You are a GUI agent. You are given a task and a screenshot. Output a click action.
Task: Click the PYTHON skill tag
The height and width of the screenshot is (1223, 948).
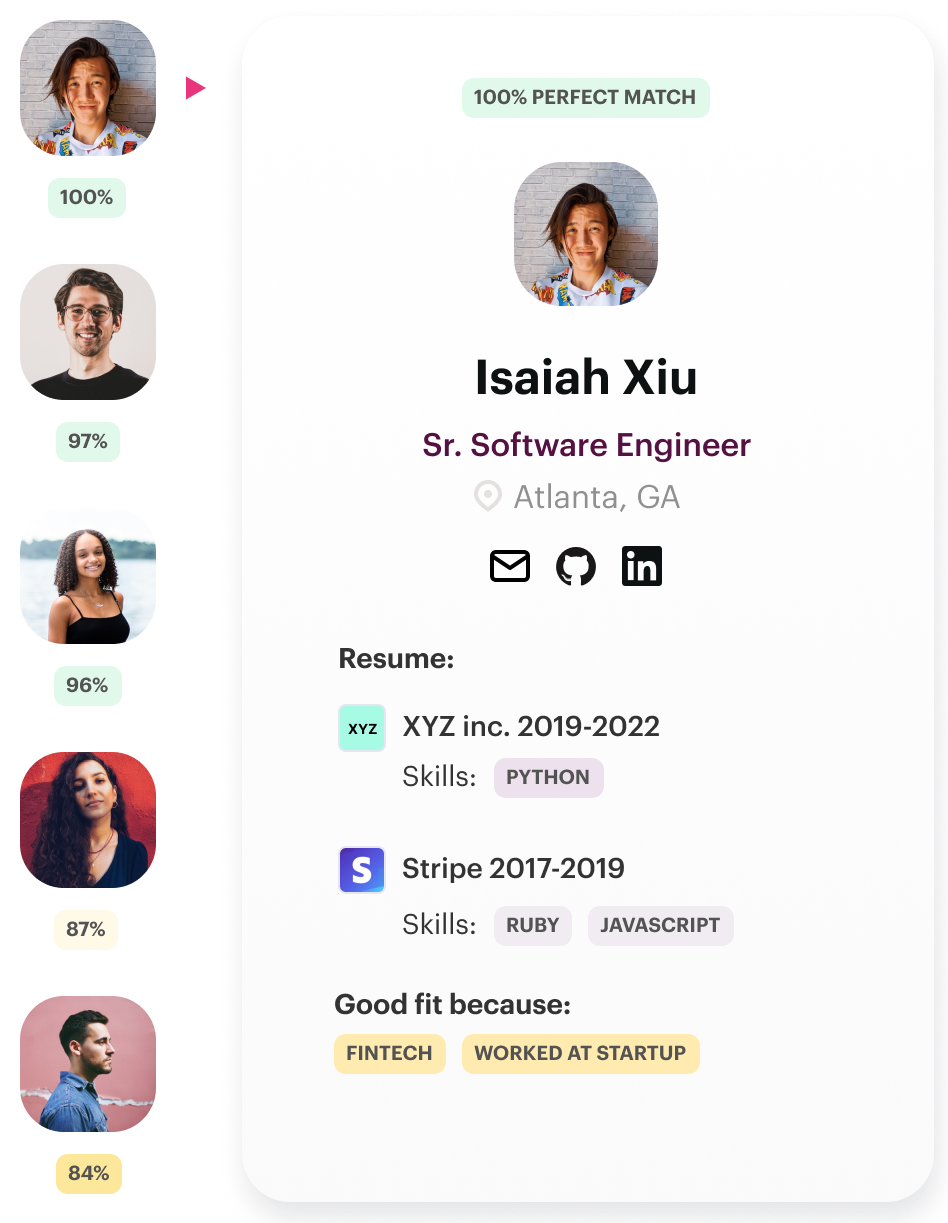point(548,778)
